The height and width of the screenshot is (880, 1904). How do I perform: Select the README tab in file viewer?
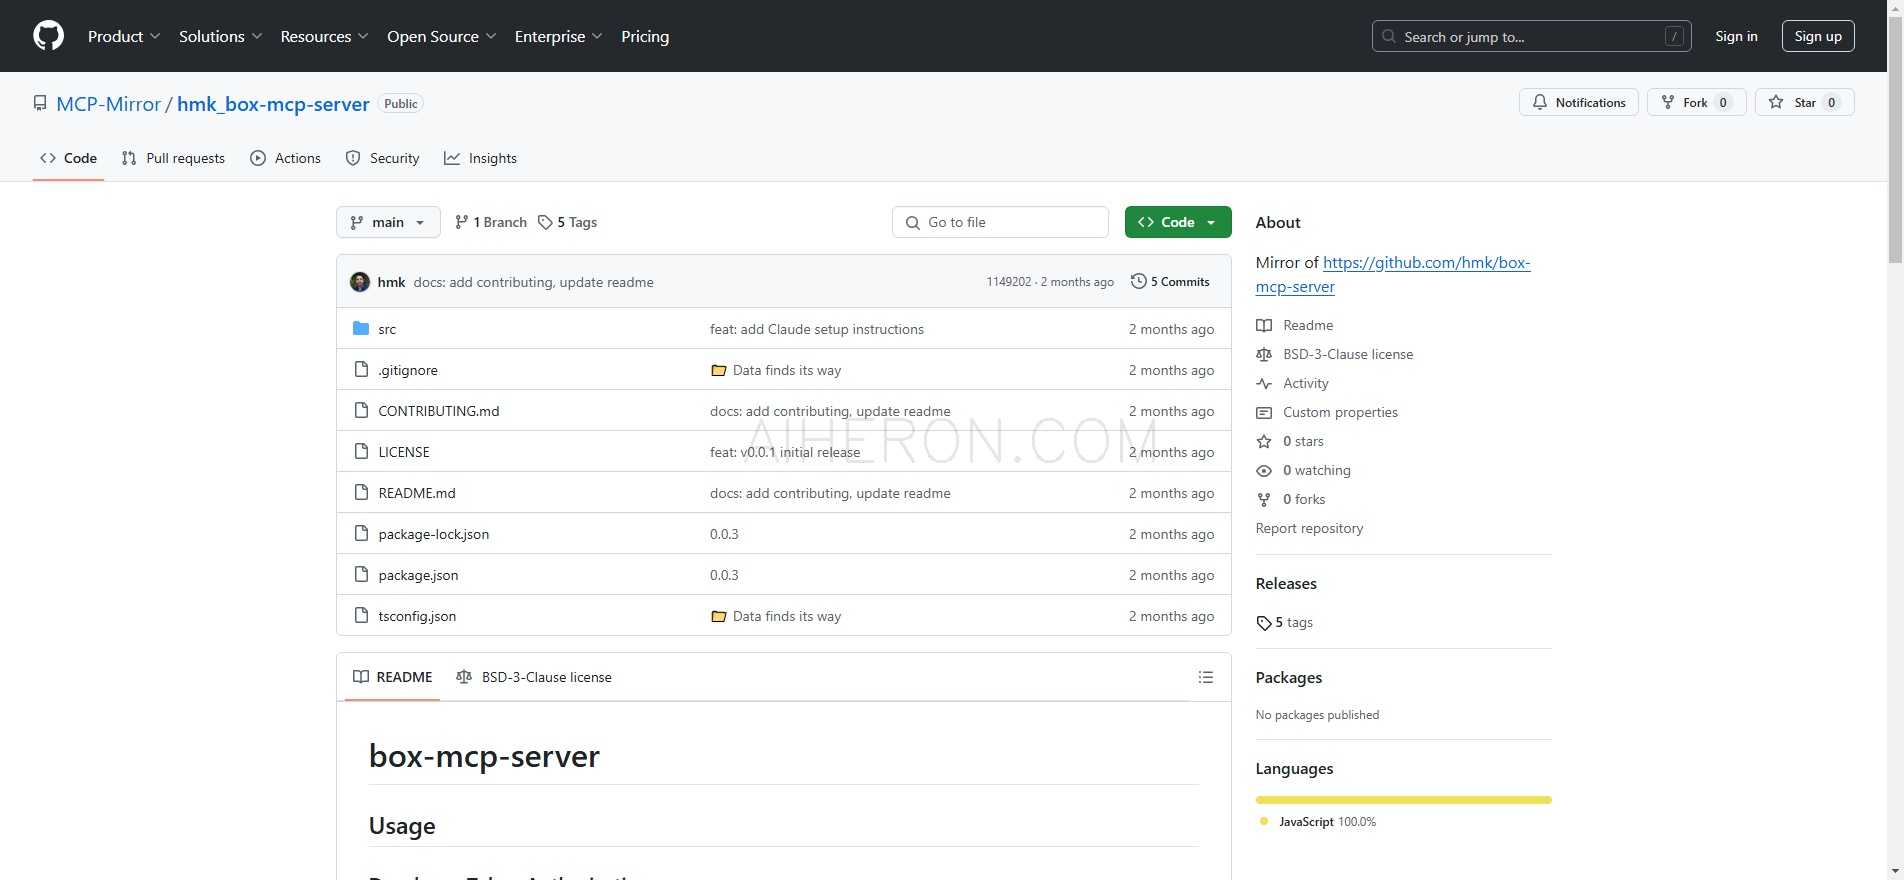pos(393,677)
